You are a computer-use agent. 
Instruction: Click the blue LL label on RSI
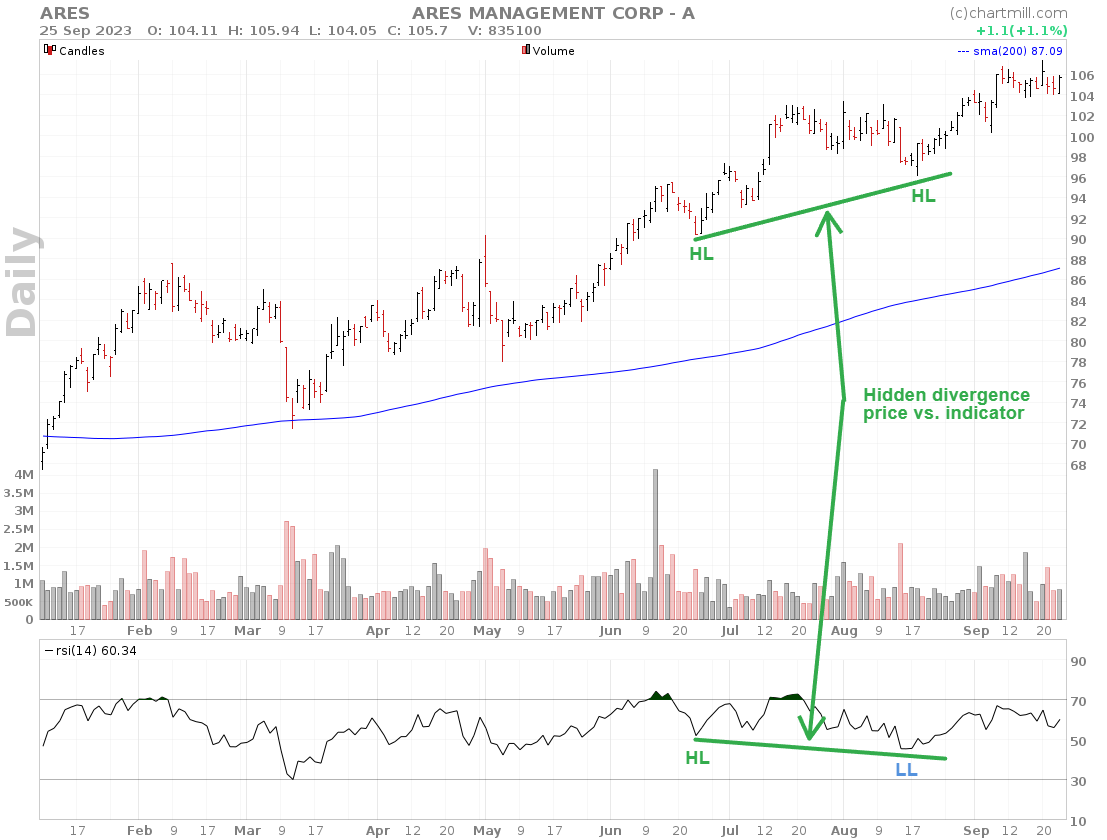point(906,769)
